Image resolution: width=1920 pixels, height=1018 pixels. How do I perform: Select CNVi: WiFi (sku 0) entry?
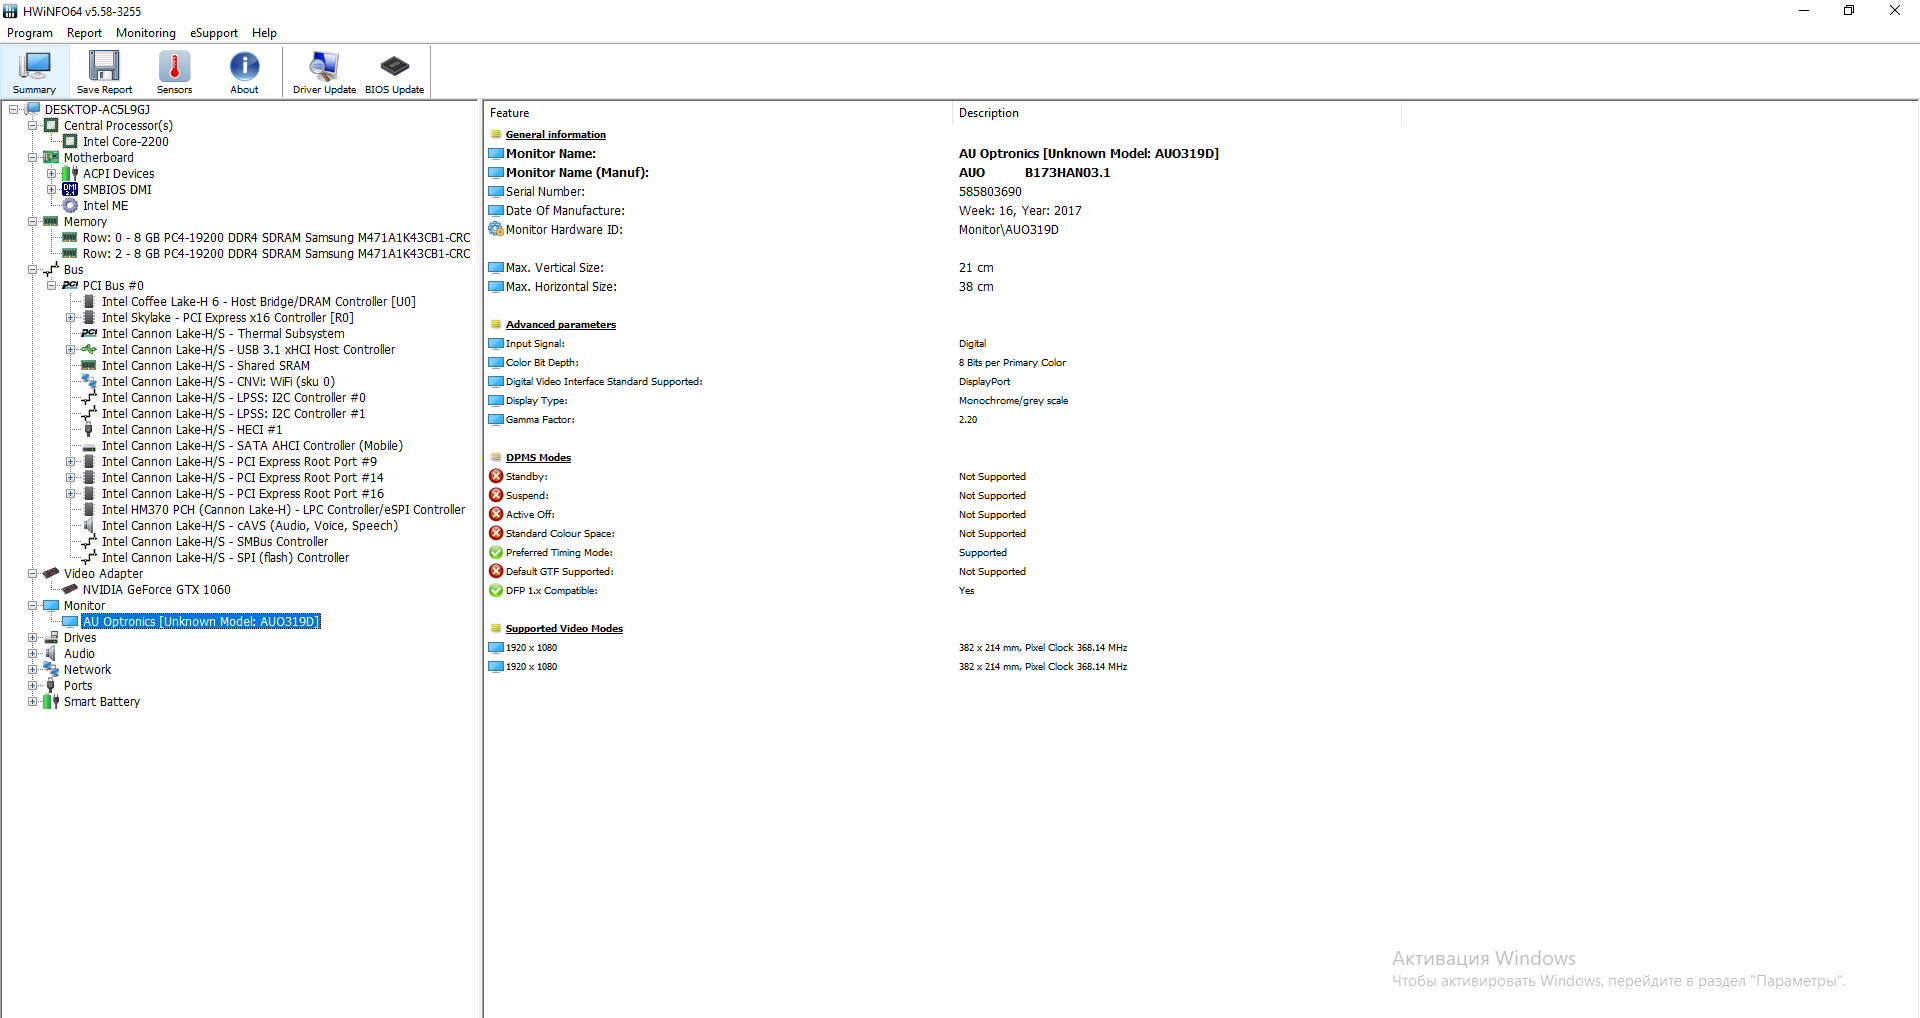pos(218,382)
